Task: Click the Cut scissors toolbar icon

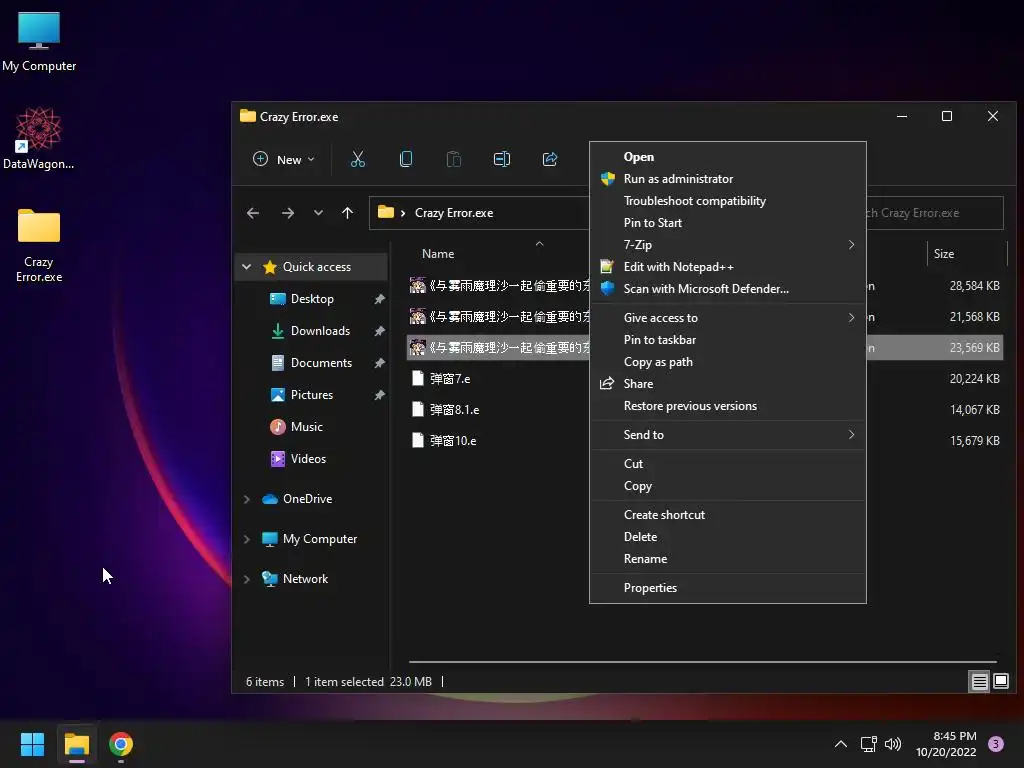Action: click(x=358, y=159)
